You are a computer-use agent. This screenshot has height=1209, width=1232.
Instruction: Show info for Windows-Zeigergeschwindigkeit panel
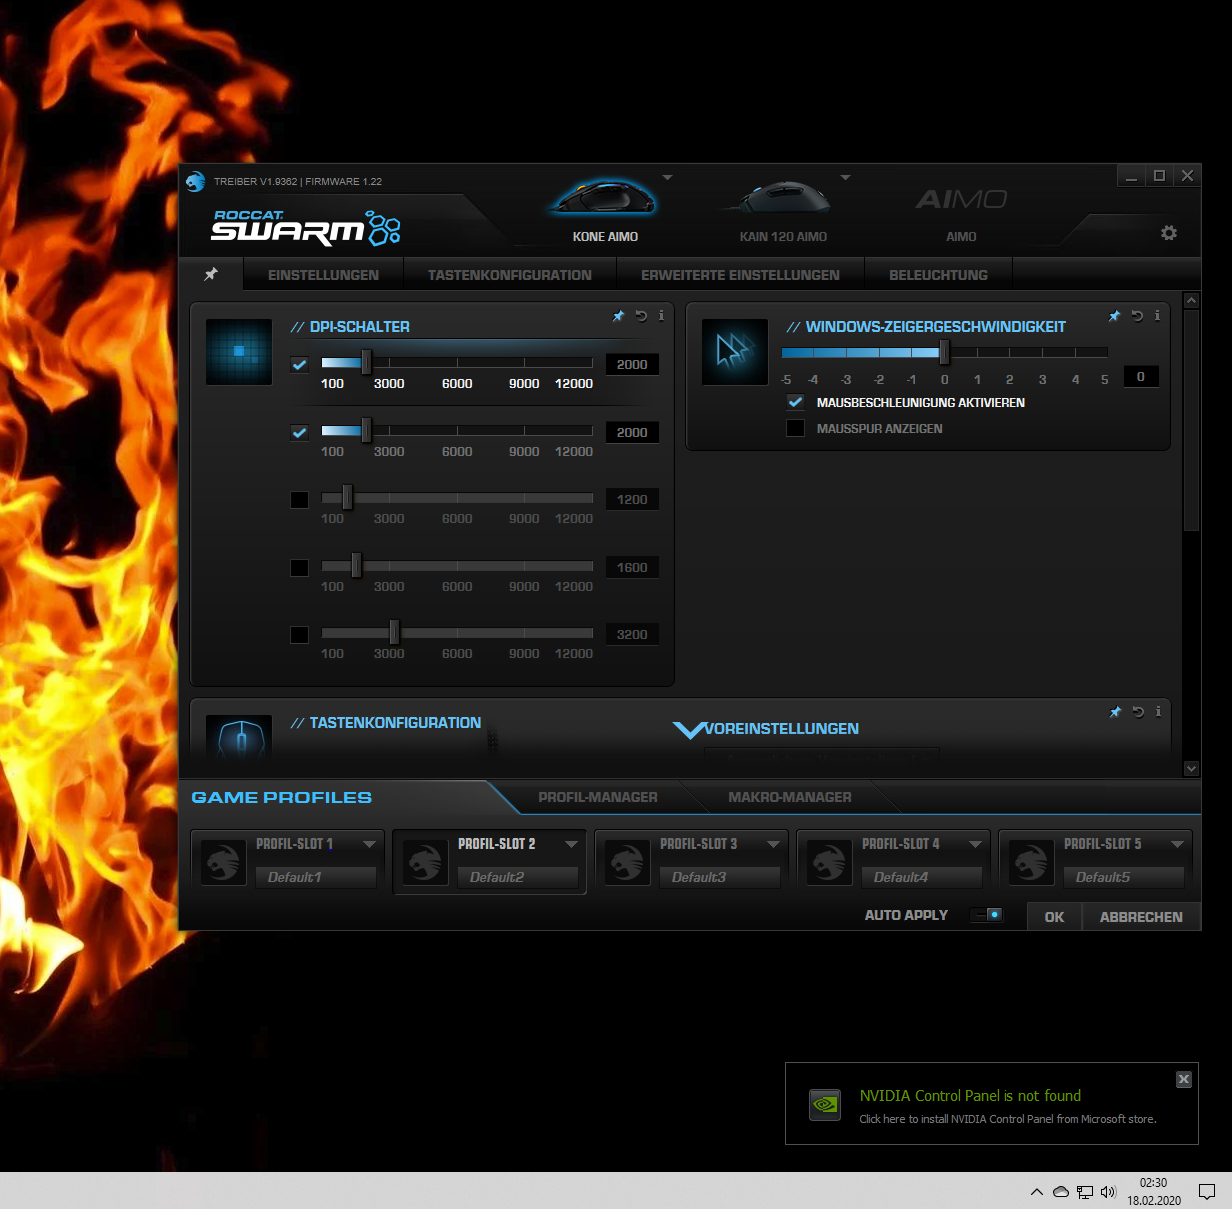[1157, 315]
